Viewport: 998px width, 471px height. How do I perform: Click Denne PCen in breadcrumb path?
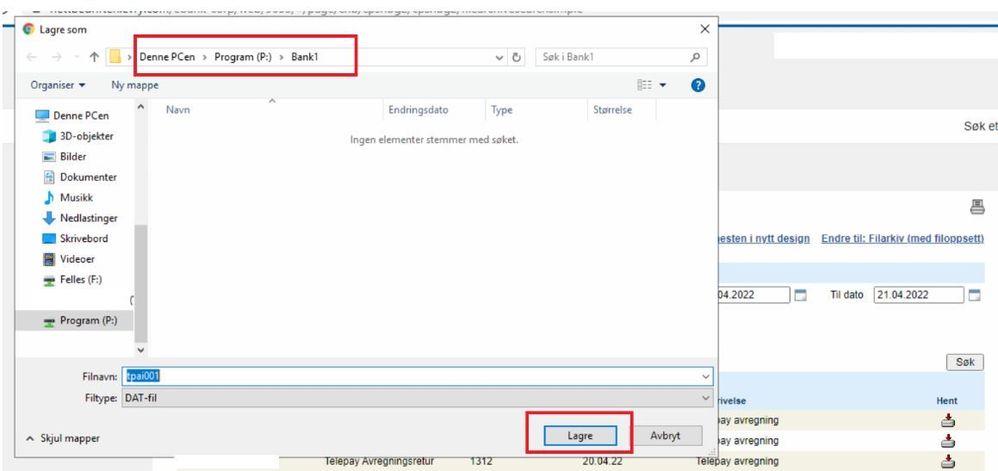[x=167, y=57]
